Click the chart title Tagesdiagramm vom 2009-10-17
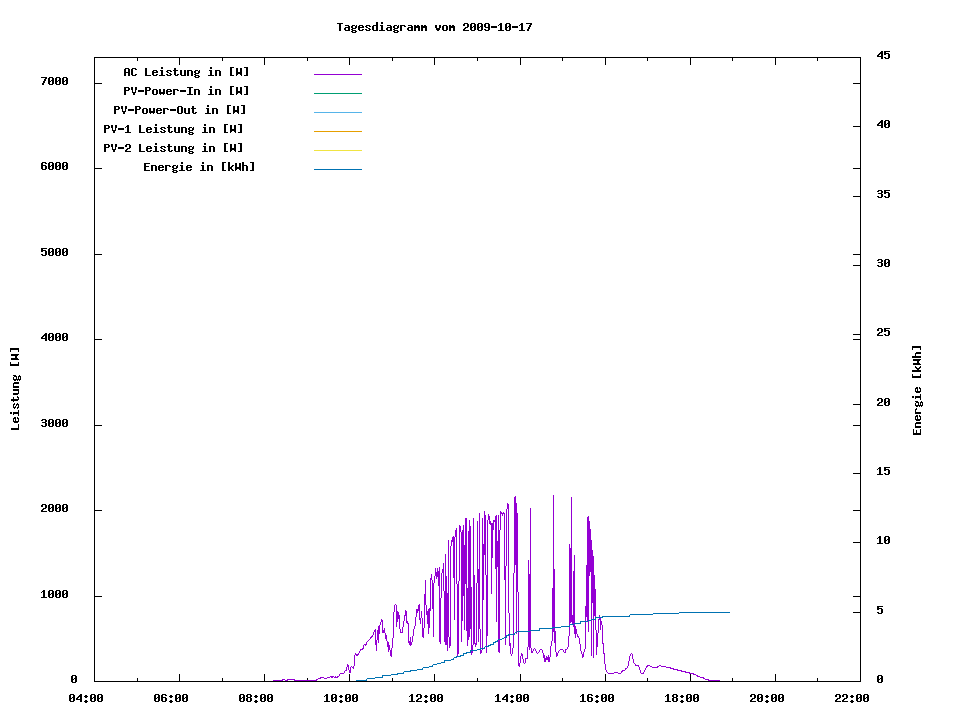The width and height of the screenshot is (960, 720). (434, 27)
